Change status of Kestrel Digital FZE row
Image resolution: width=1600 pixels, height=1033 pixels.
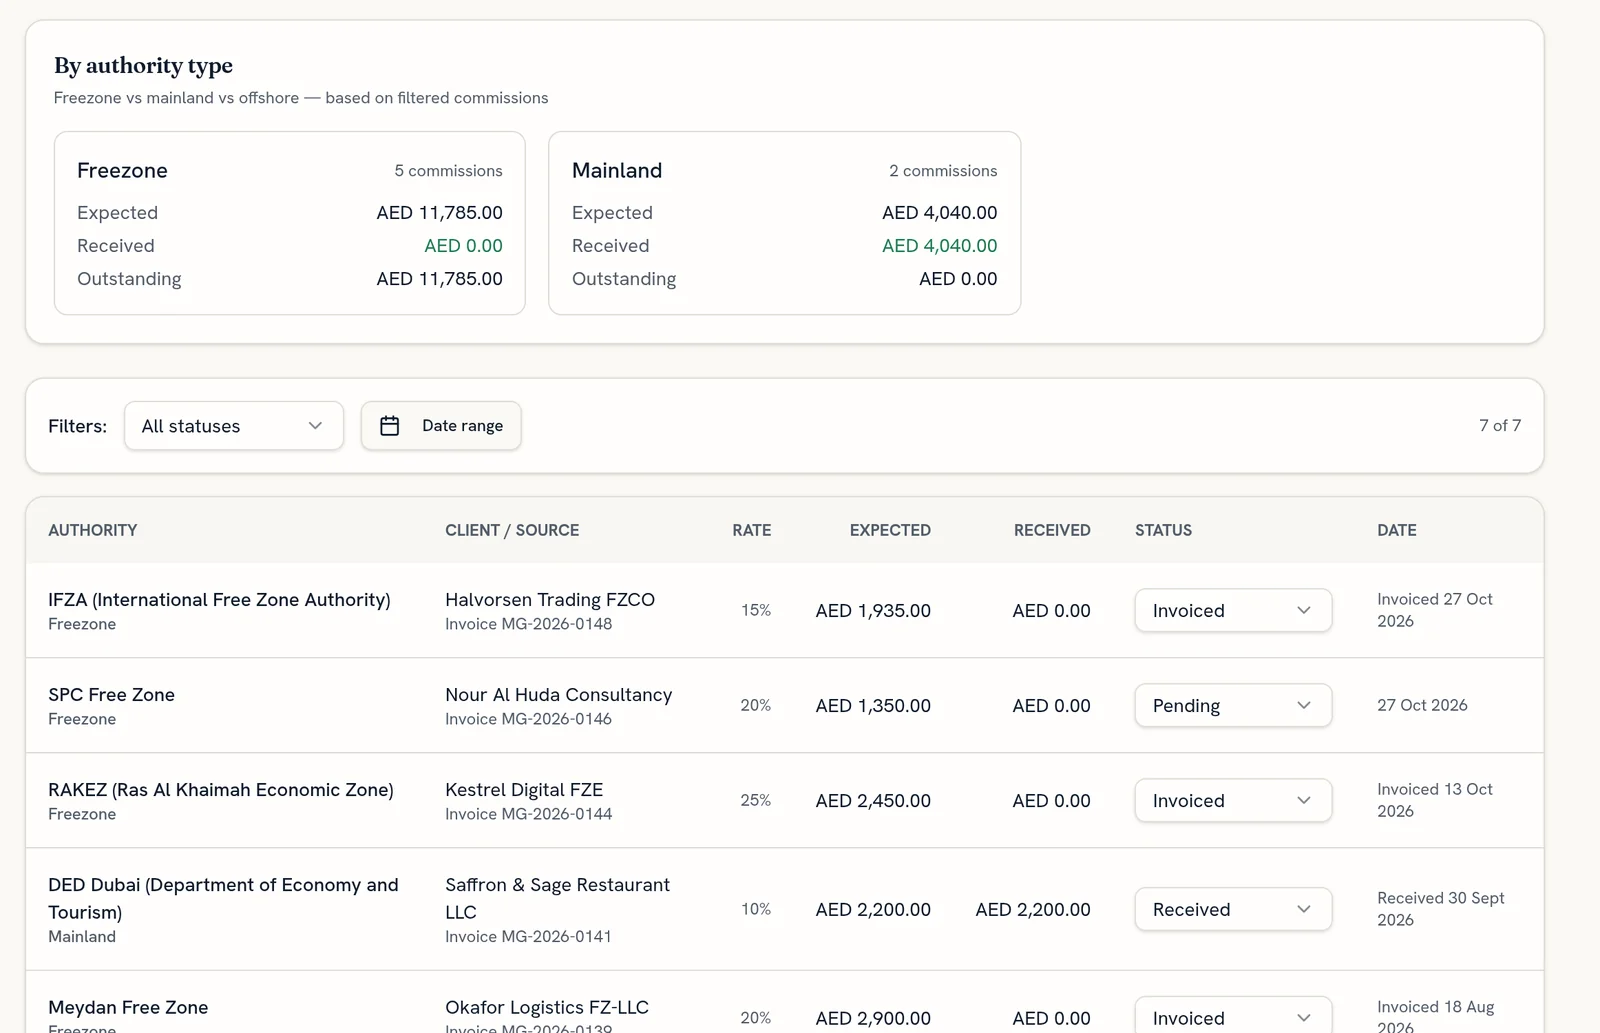click(x=1233, y=800)
